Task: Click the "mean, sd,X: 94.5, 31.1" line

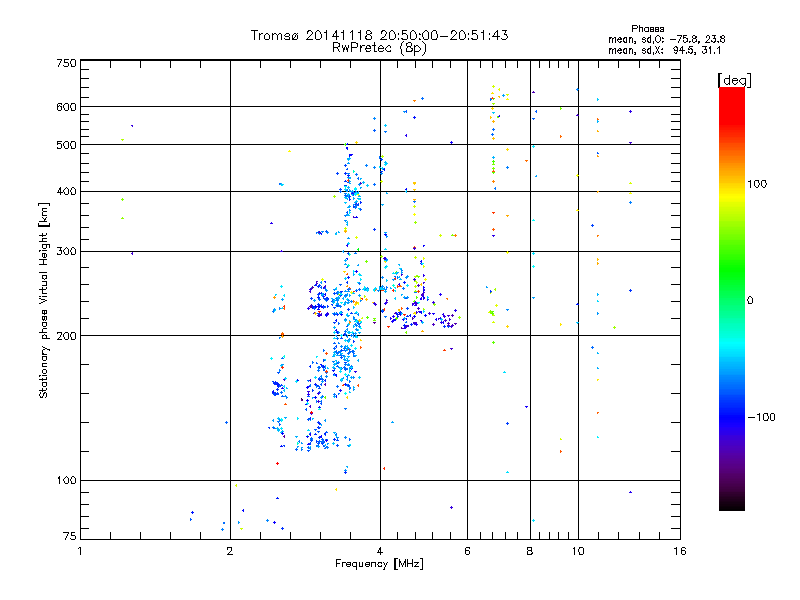Action: (664, 50)
